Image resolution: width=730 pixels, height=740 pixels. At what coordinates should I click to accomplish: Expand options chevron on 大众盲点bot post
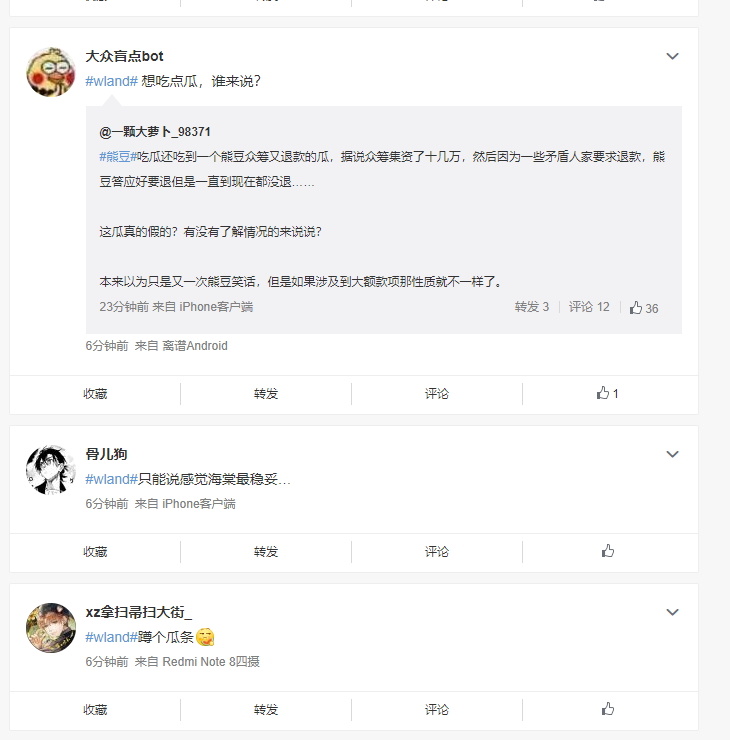click(x=672, y=56)
